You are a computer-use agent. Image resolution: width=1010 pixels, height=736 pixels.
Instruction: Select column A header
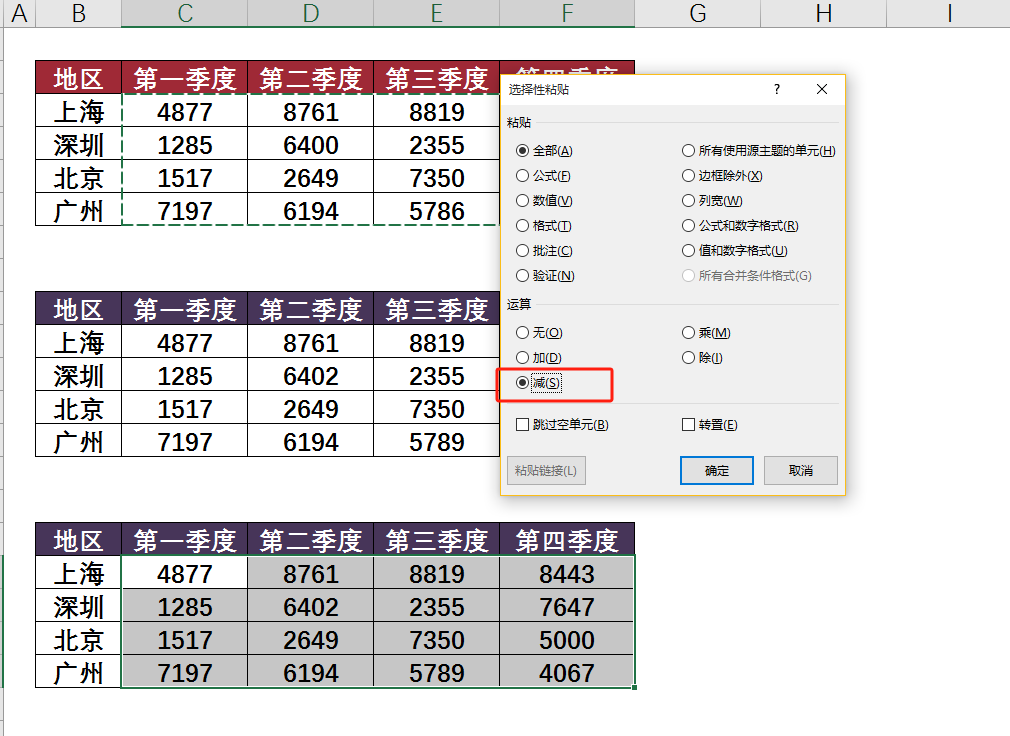[x=19, y=13]
